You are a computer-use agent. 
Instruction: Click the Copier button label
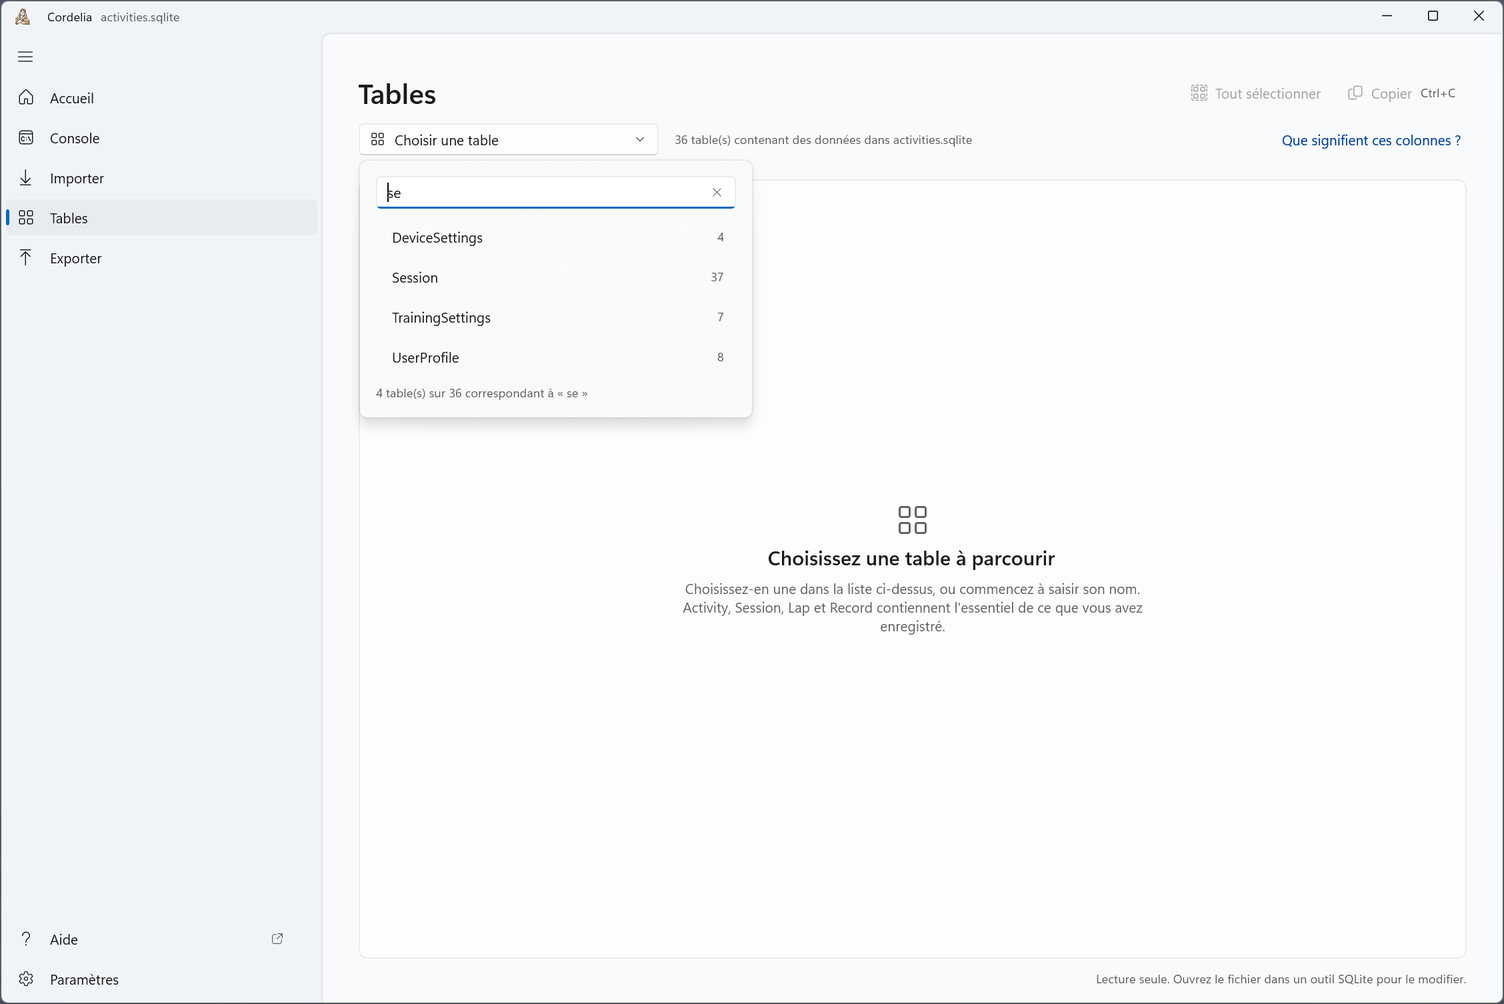[1391, 93]
